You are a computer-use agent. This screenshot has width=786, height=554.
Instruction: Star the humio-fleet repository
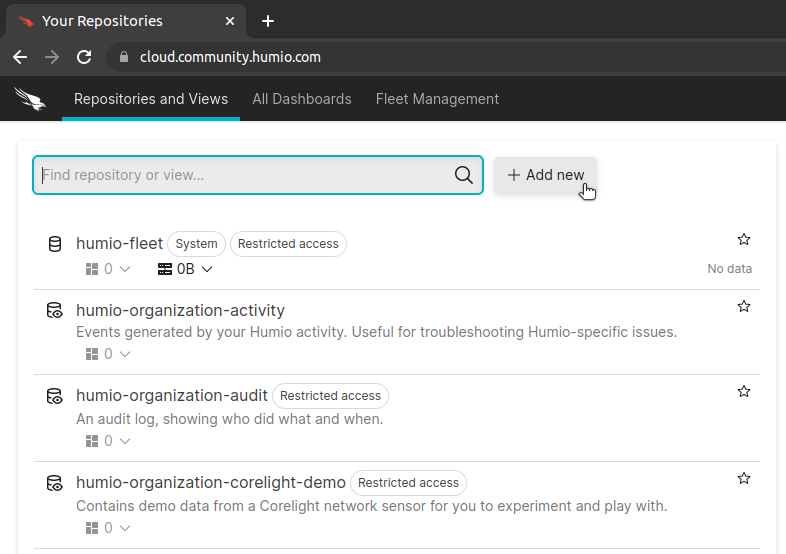click(x=744, y=239)
